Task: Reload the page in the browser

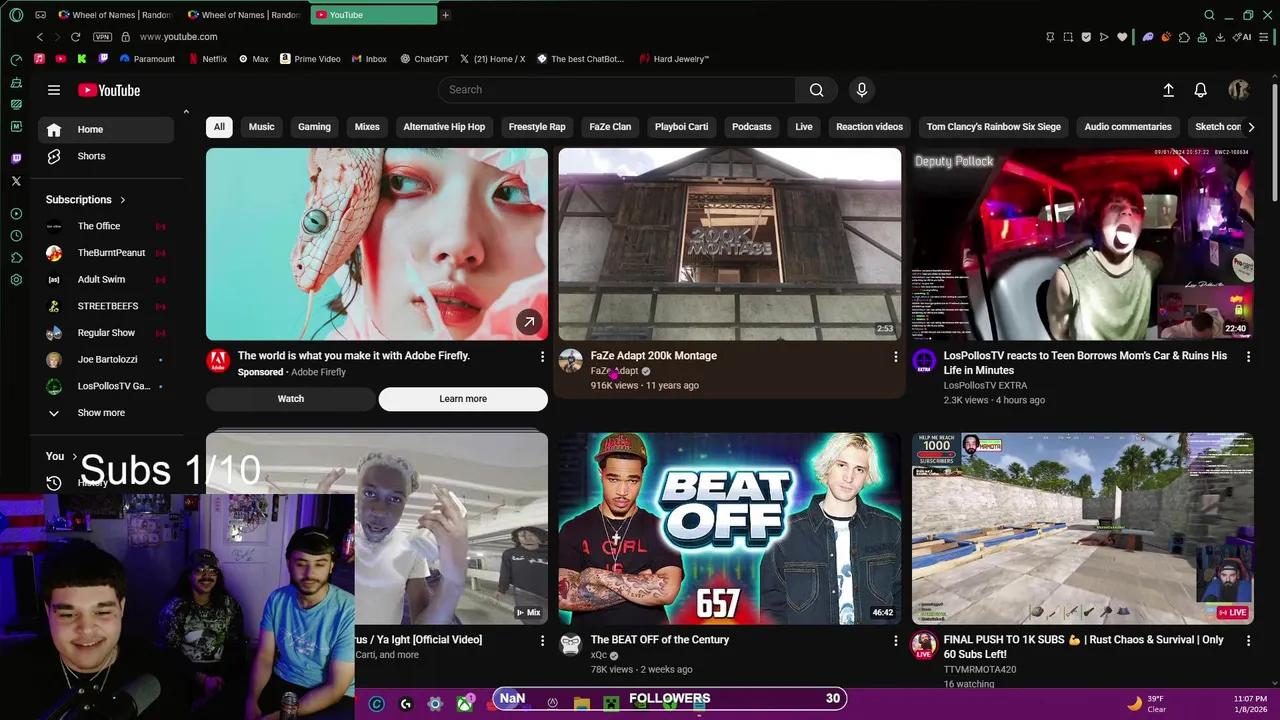Action: (x=75, y=37)
